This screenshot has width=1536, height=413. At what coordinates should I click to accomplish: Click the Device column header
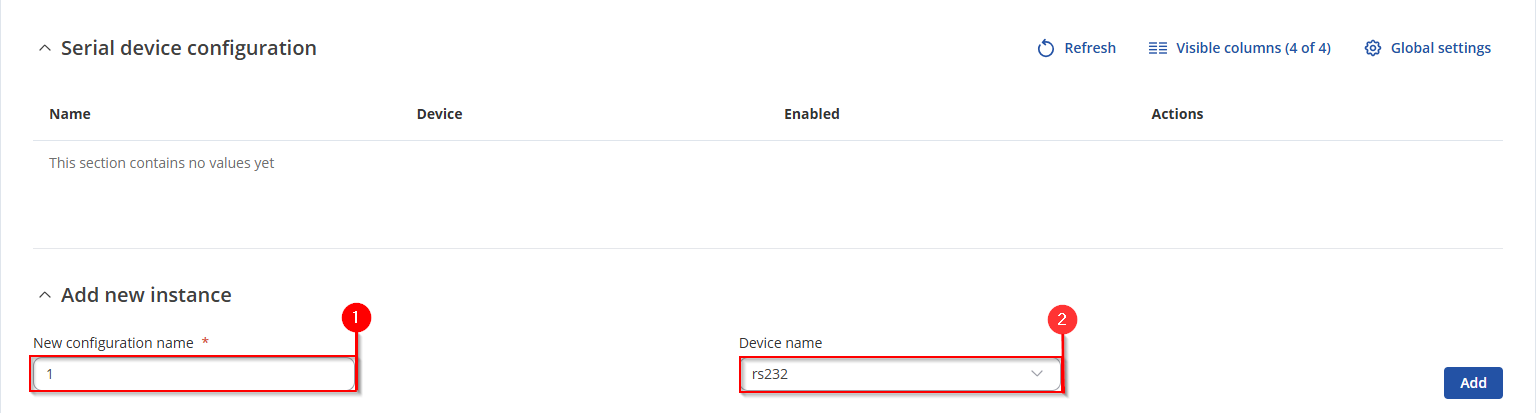click(x=439, y=114)
